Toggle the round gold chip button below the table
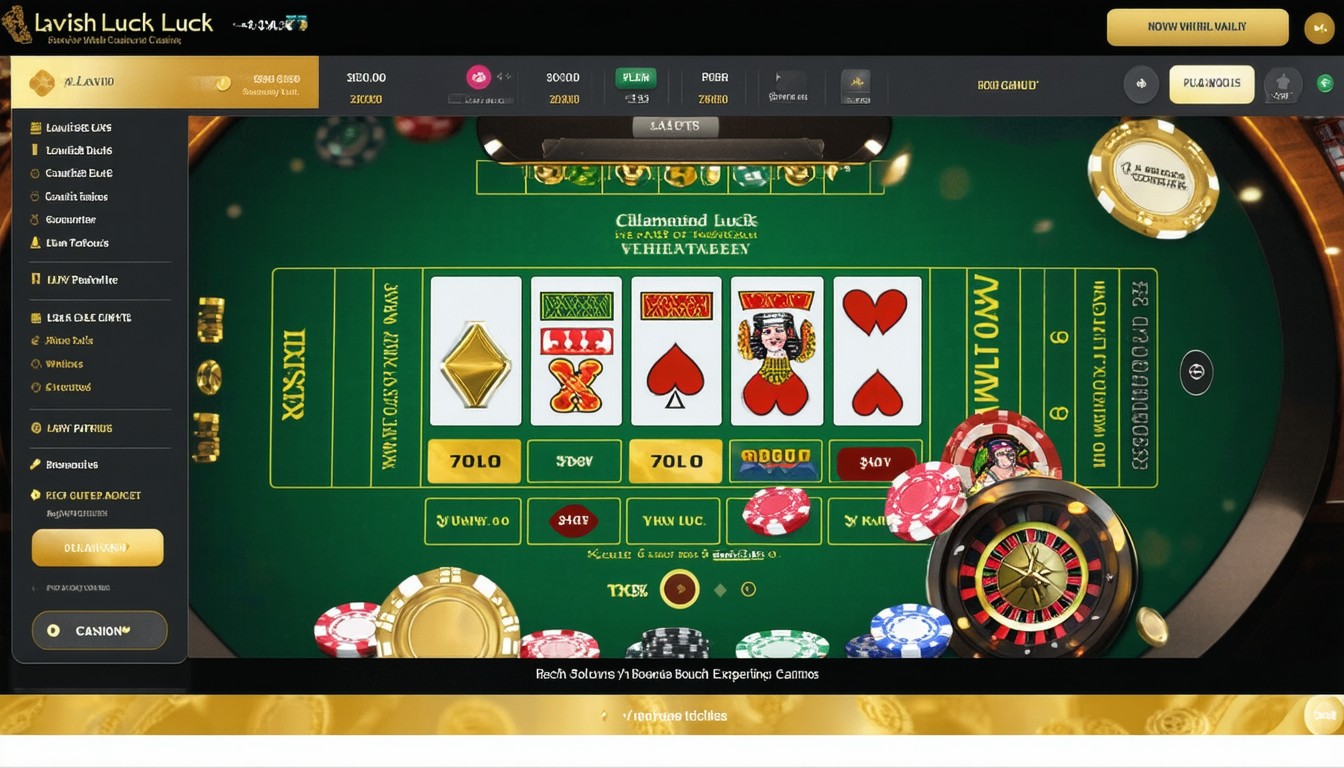The width and height of the screenshot is (1344, 768). [679, 589]
